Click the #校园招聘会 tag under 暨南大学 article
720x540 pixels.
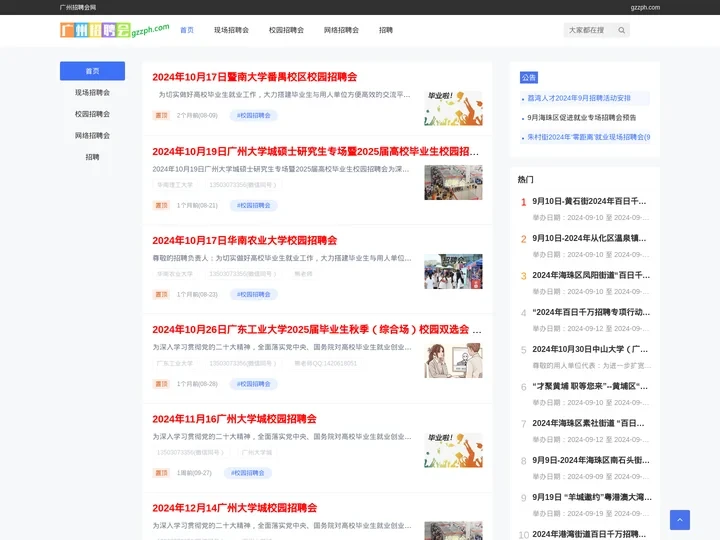[253, 115]
